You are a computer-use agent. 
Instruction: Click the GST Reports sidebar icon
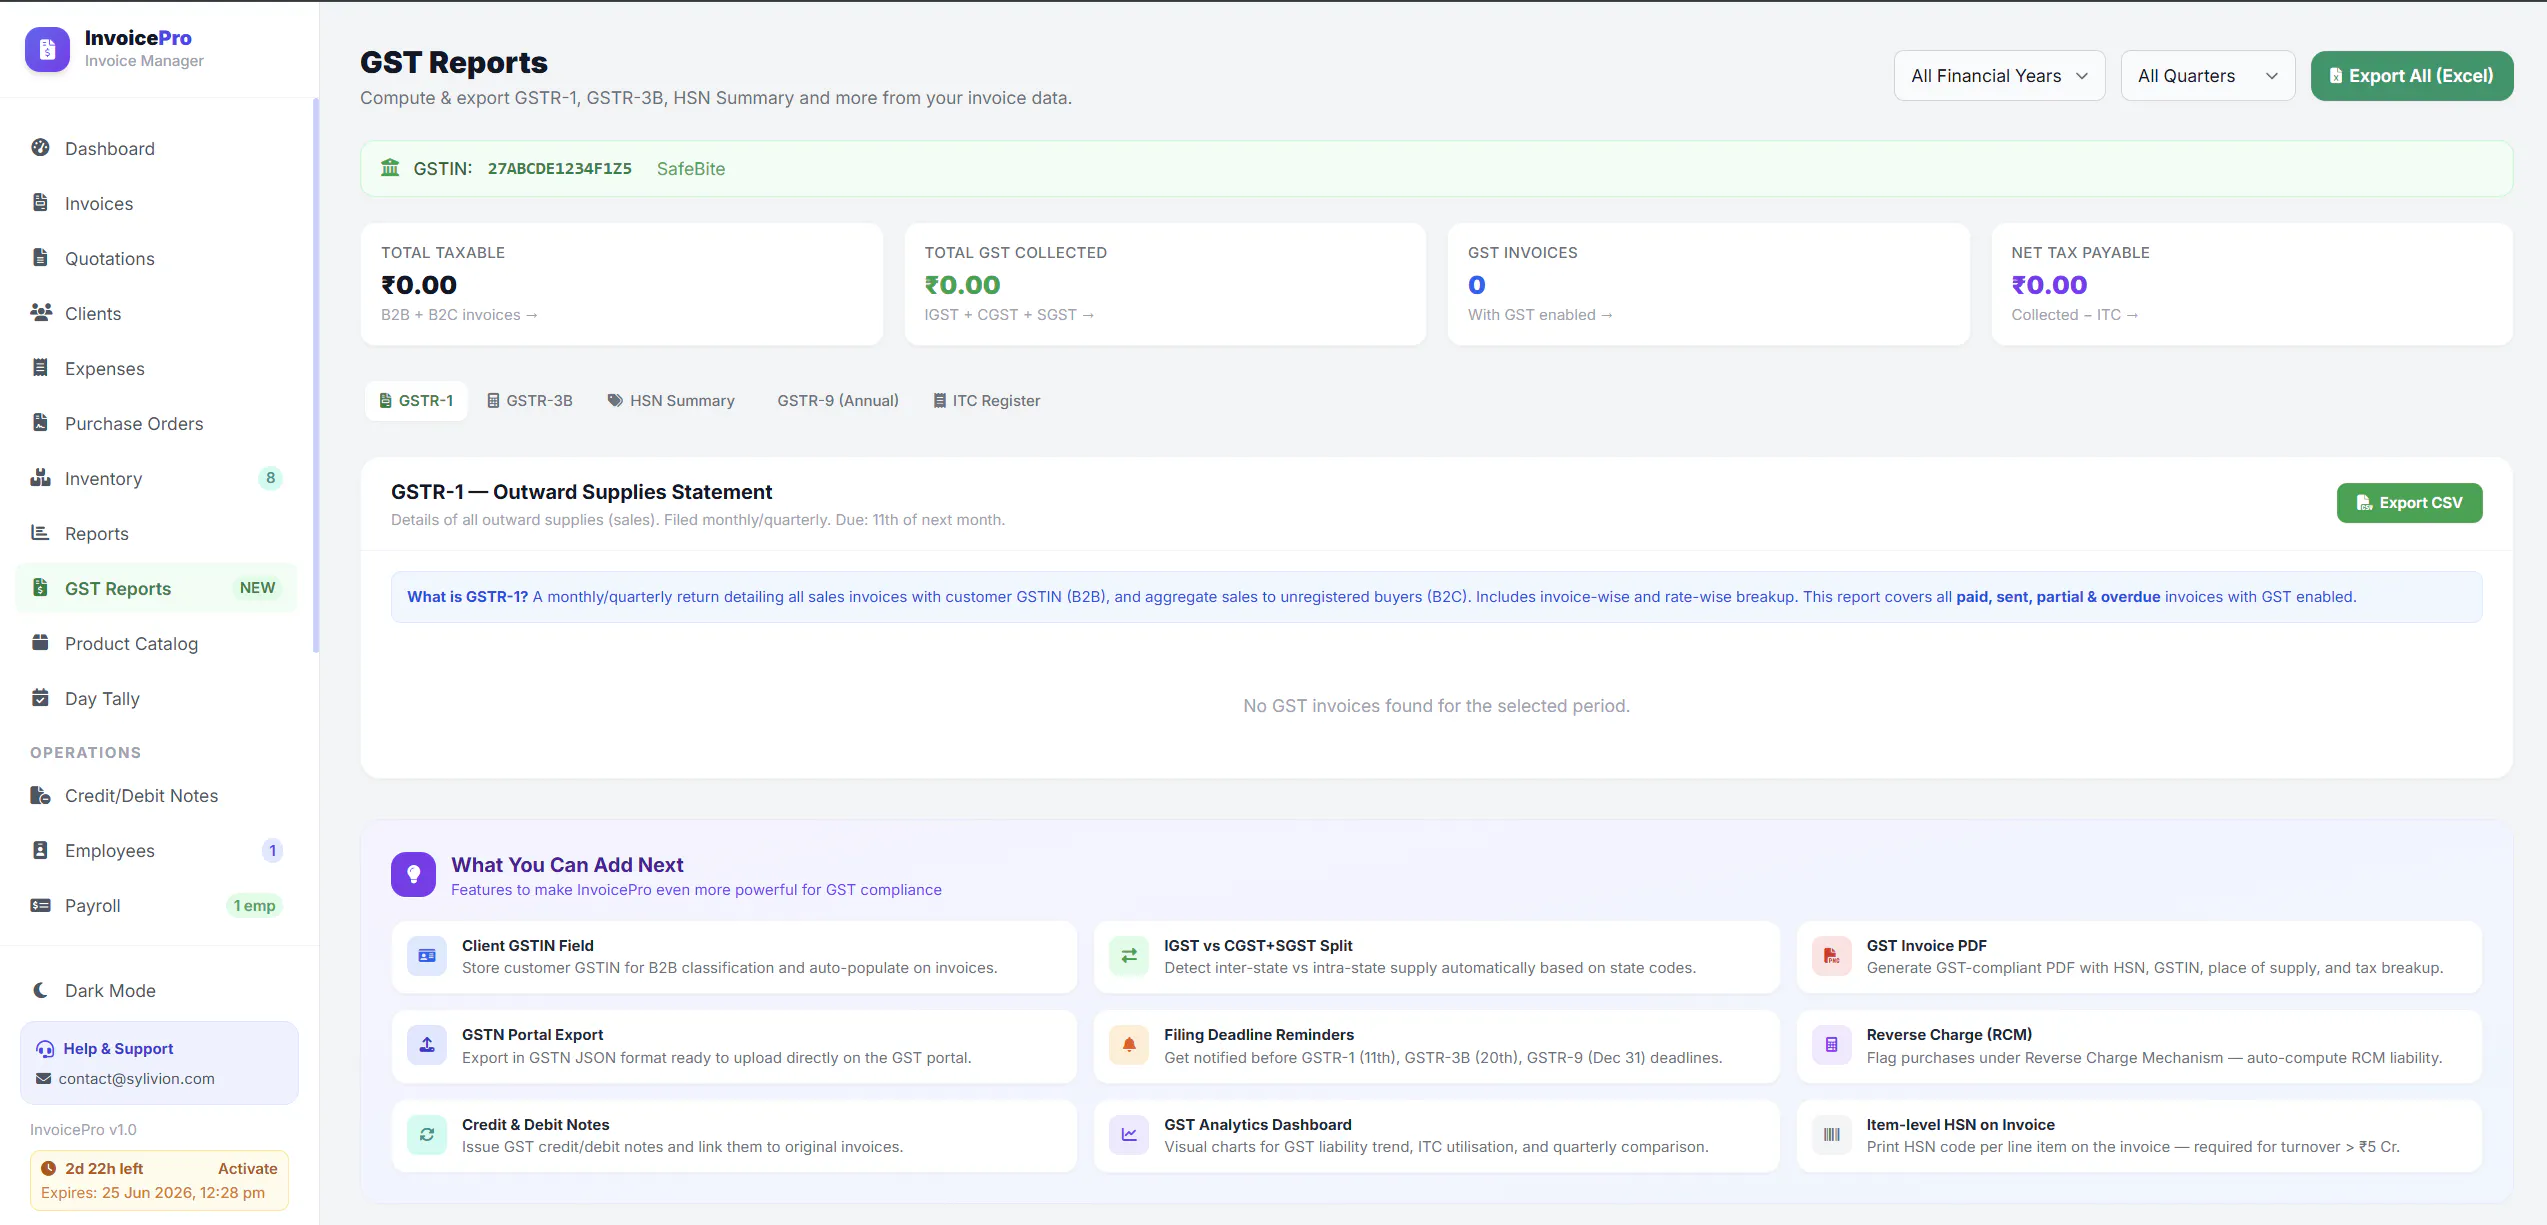pyautogui.click(x=40, y=588)
